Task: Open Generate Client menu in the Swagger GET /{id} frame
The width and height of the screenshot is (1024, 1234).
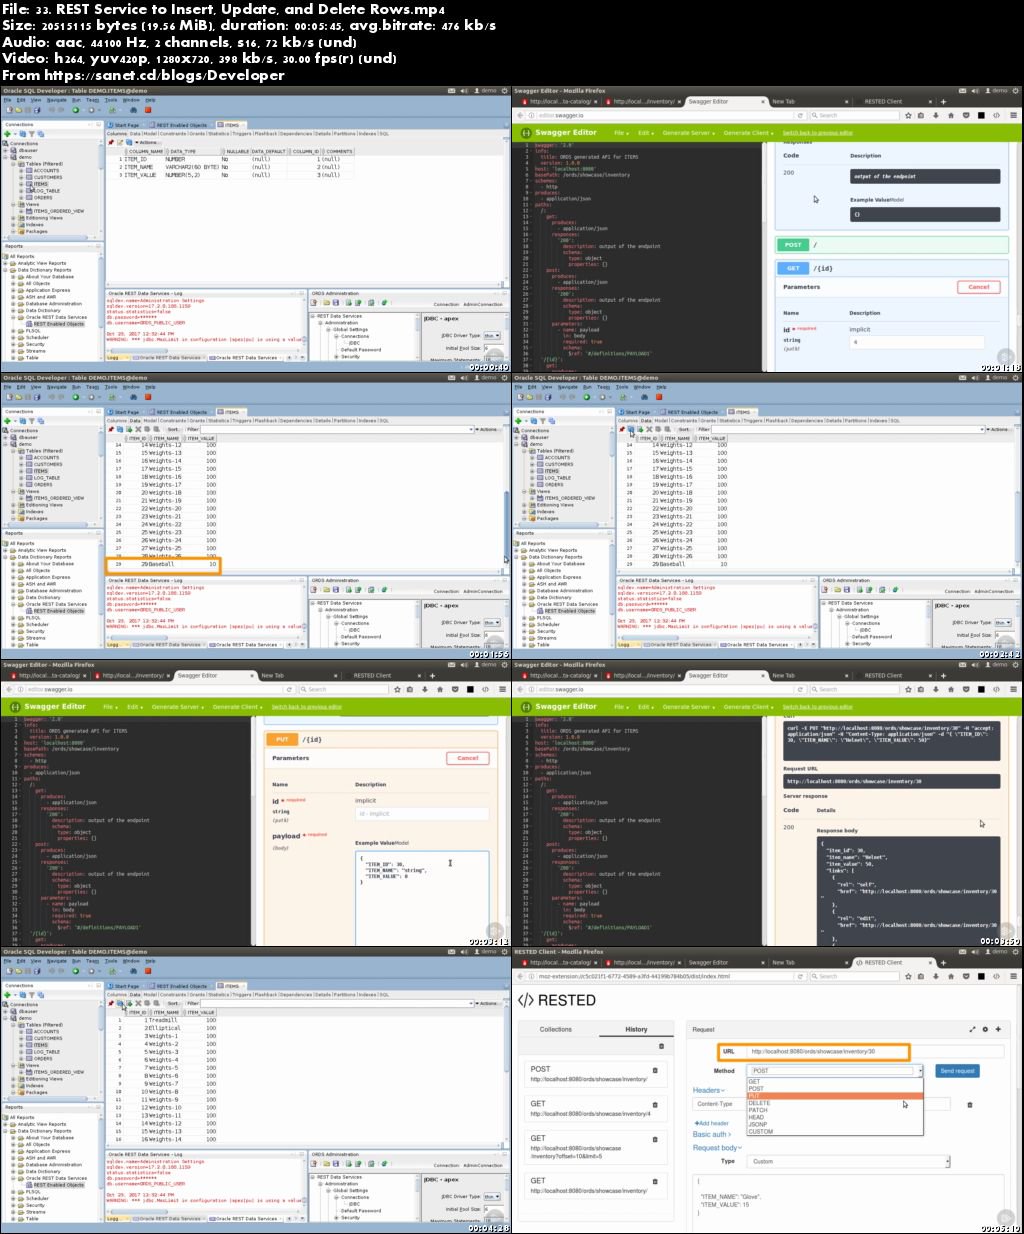Action: click(748, 133)
